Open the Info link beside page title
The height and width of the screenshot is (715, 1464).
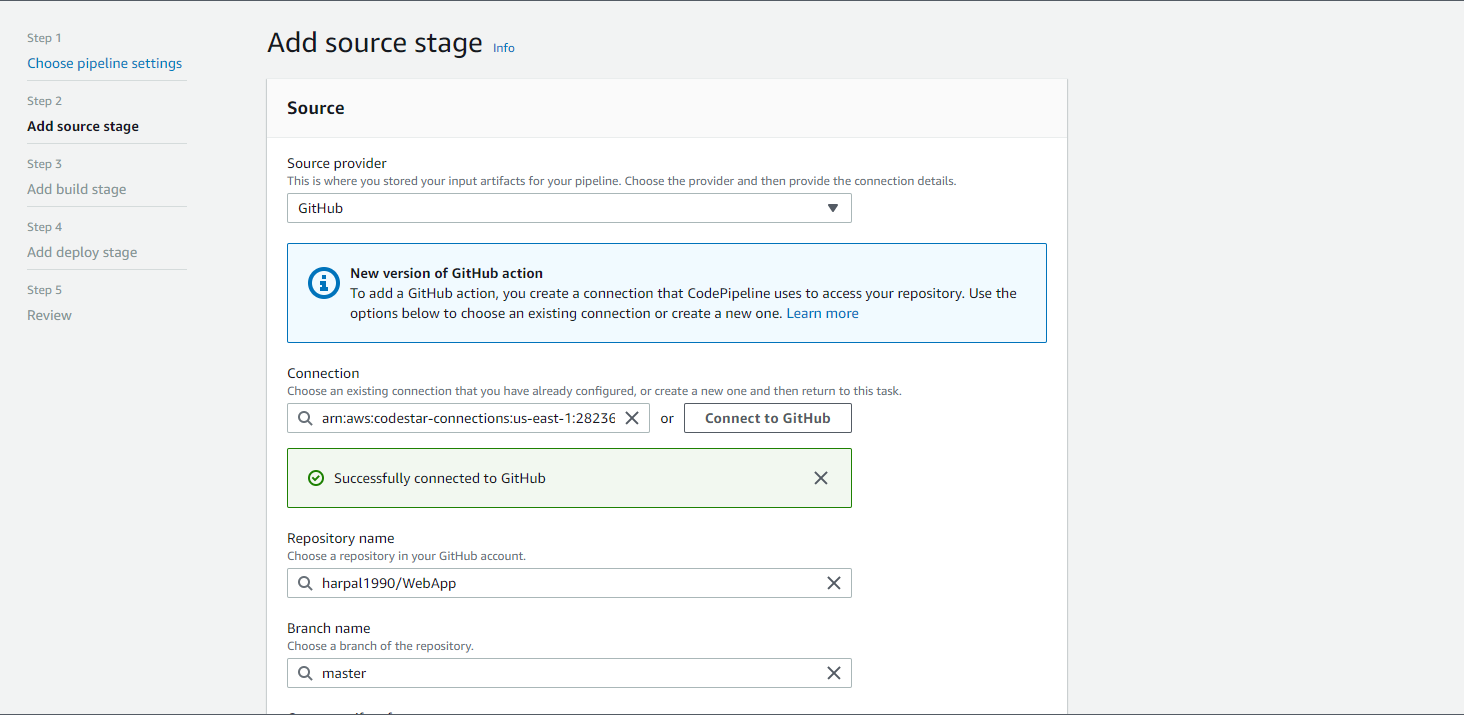[x=504, y=48]
